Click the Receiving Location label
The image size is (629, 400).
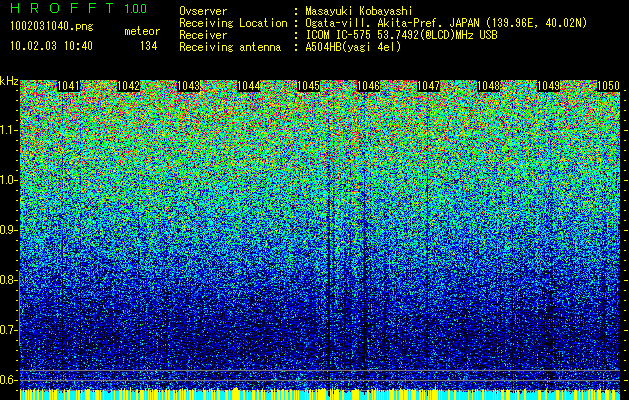(233, 23)
